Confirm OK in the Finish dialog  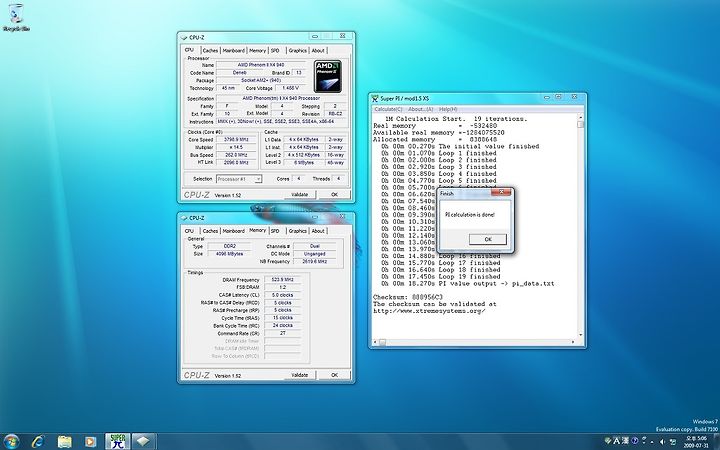(488, 239)
